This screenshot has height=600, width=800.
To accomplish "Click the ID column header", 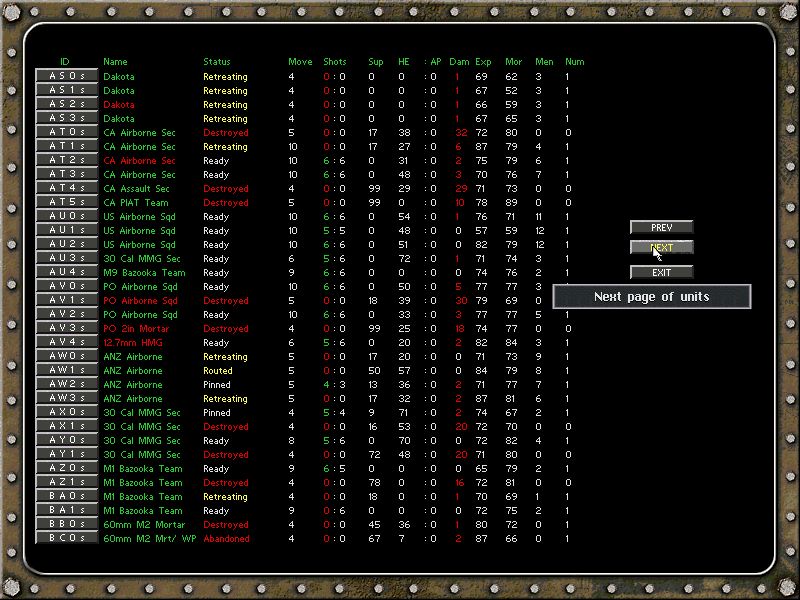I will tap(64, 62).
